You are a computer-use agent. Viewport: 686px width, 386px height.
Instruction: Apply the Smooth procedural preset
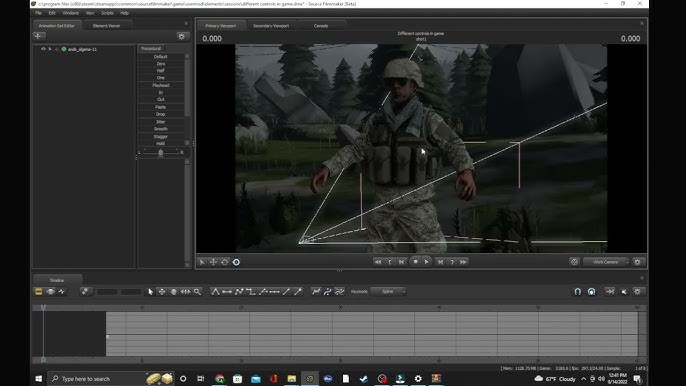tap(161, 129)
